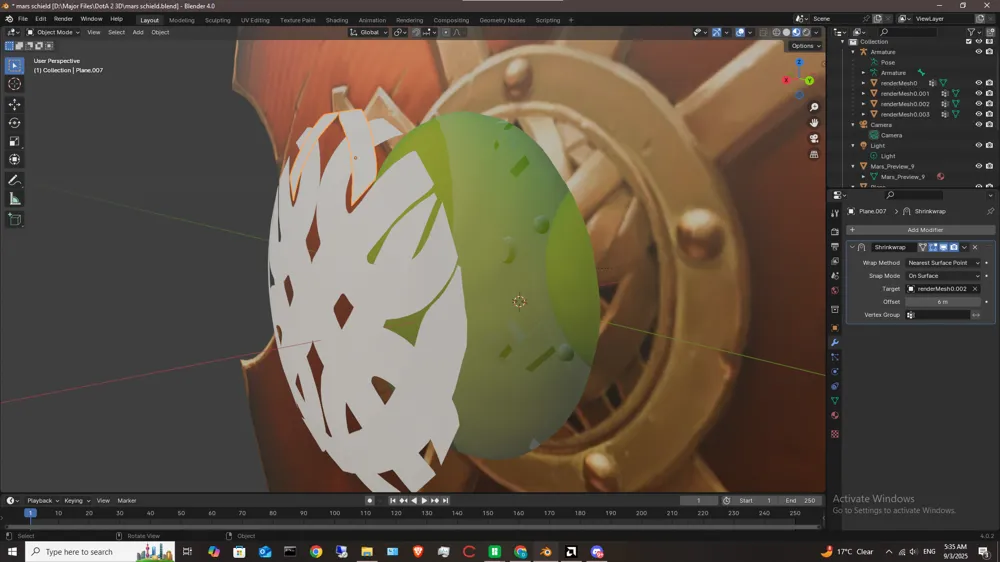The width and height of the screenshot is (1000, 562).
Task: Play the animation in timeline
Action: 424,501
